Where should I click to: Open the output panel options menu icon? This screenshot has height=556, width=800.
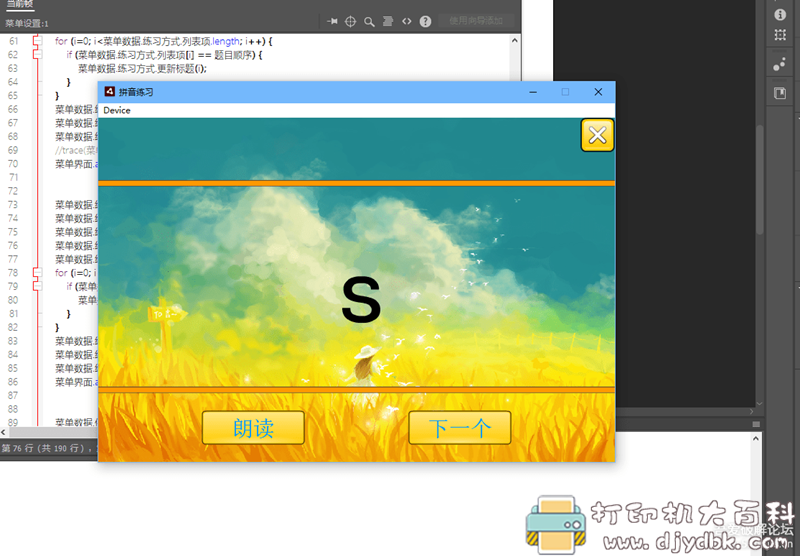click(756, 424)
